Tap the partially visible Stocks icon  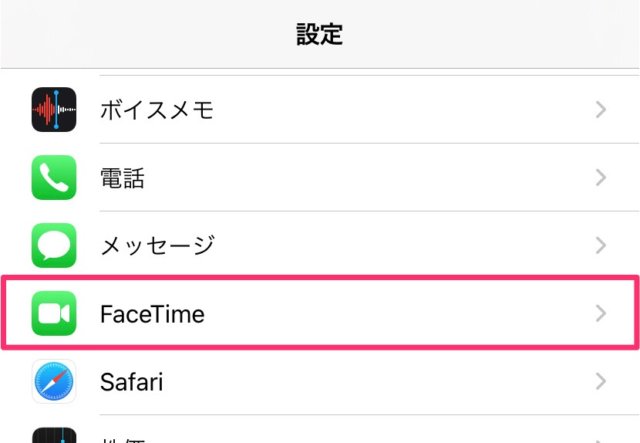point(54,435)
